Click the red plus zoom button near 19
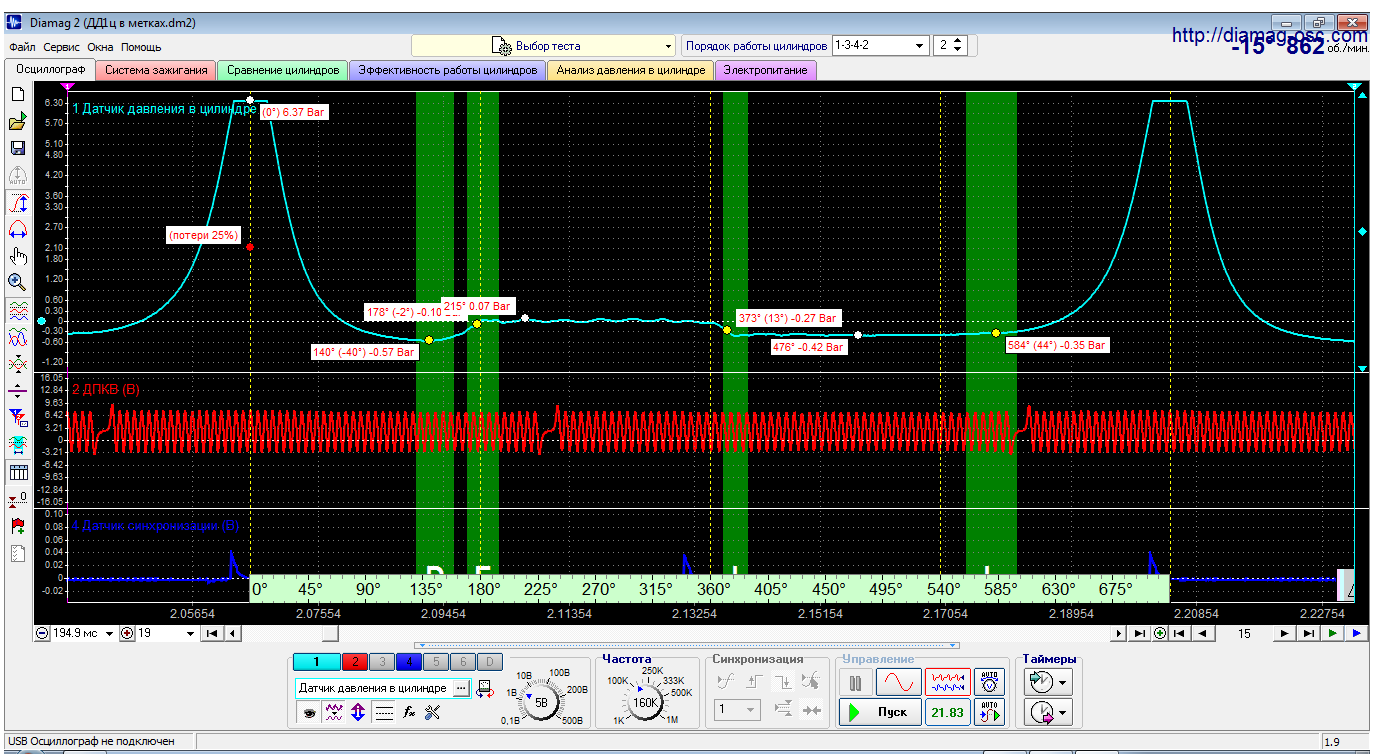This screenshot has height=754, width=1382. click(x=126, y=633)
